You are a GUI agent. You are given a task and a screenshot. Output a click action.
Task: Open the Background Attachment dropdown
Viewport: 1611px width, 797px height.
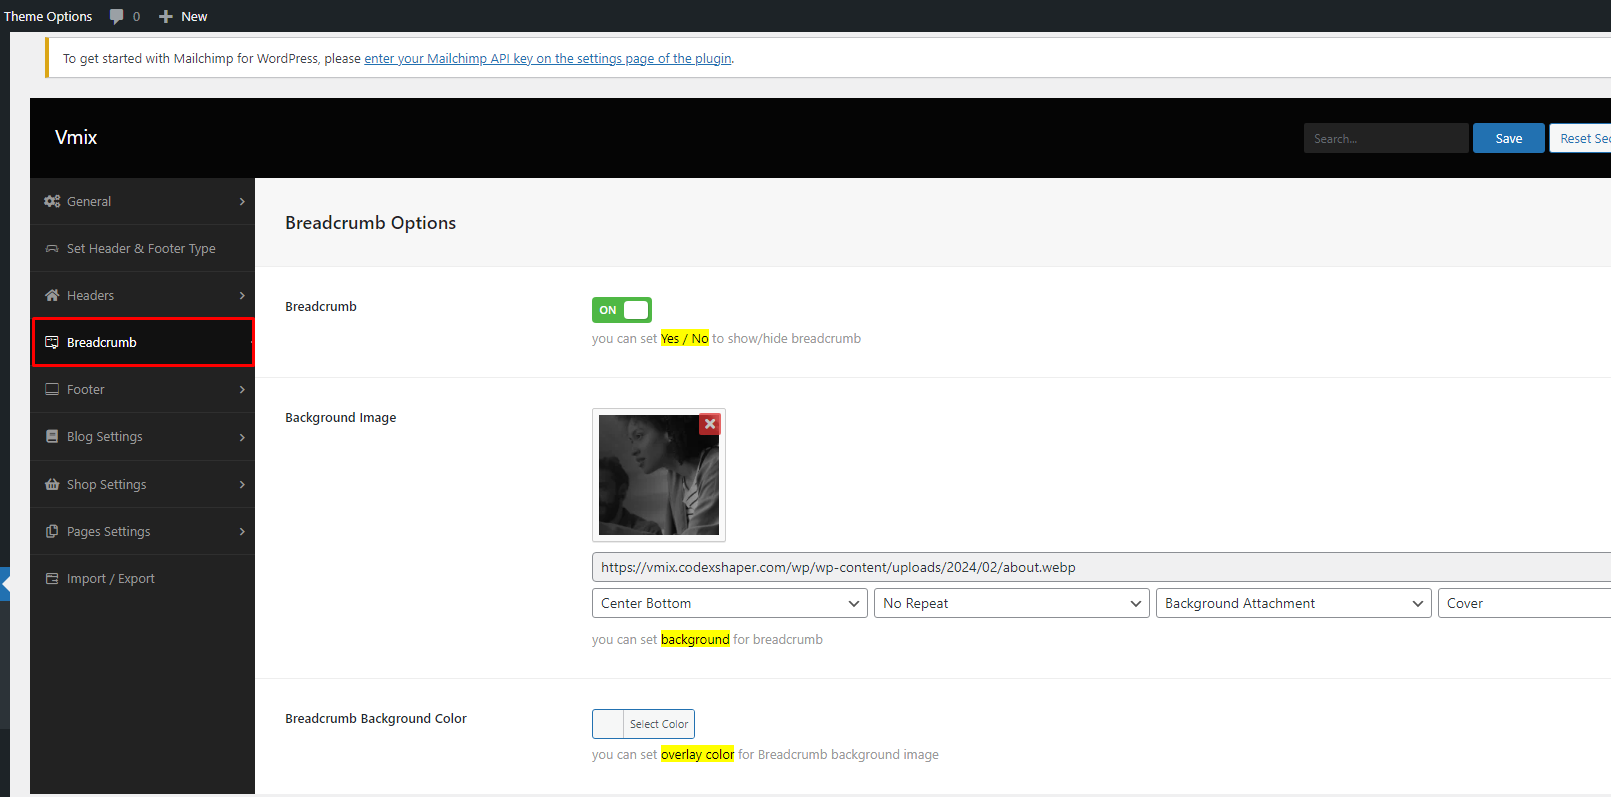click(x=1293, y=603)
